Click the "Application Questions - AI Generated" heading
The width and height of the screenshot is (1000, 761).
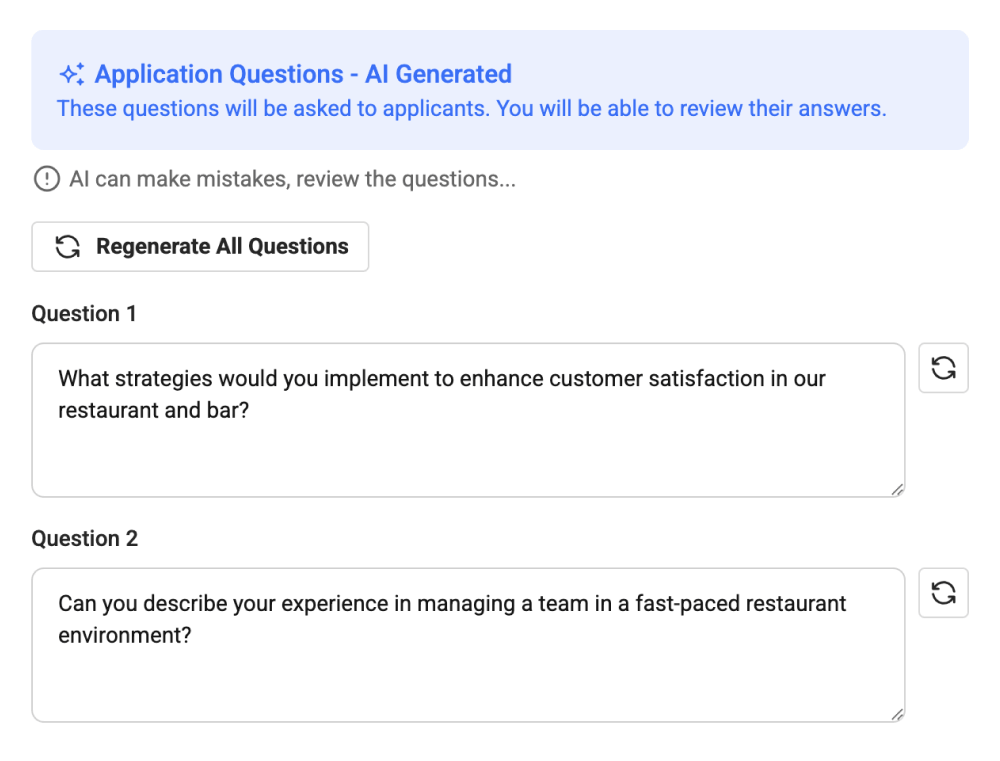tap(303, 75)
